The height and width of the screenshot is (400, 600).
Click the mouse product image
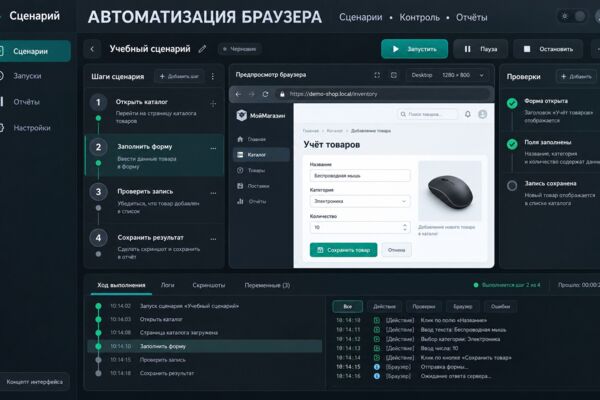point(450,191)
